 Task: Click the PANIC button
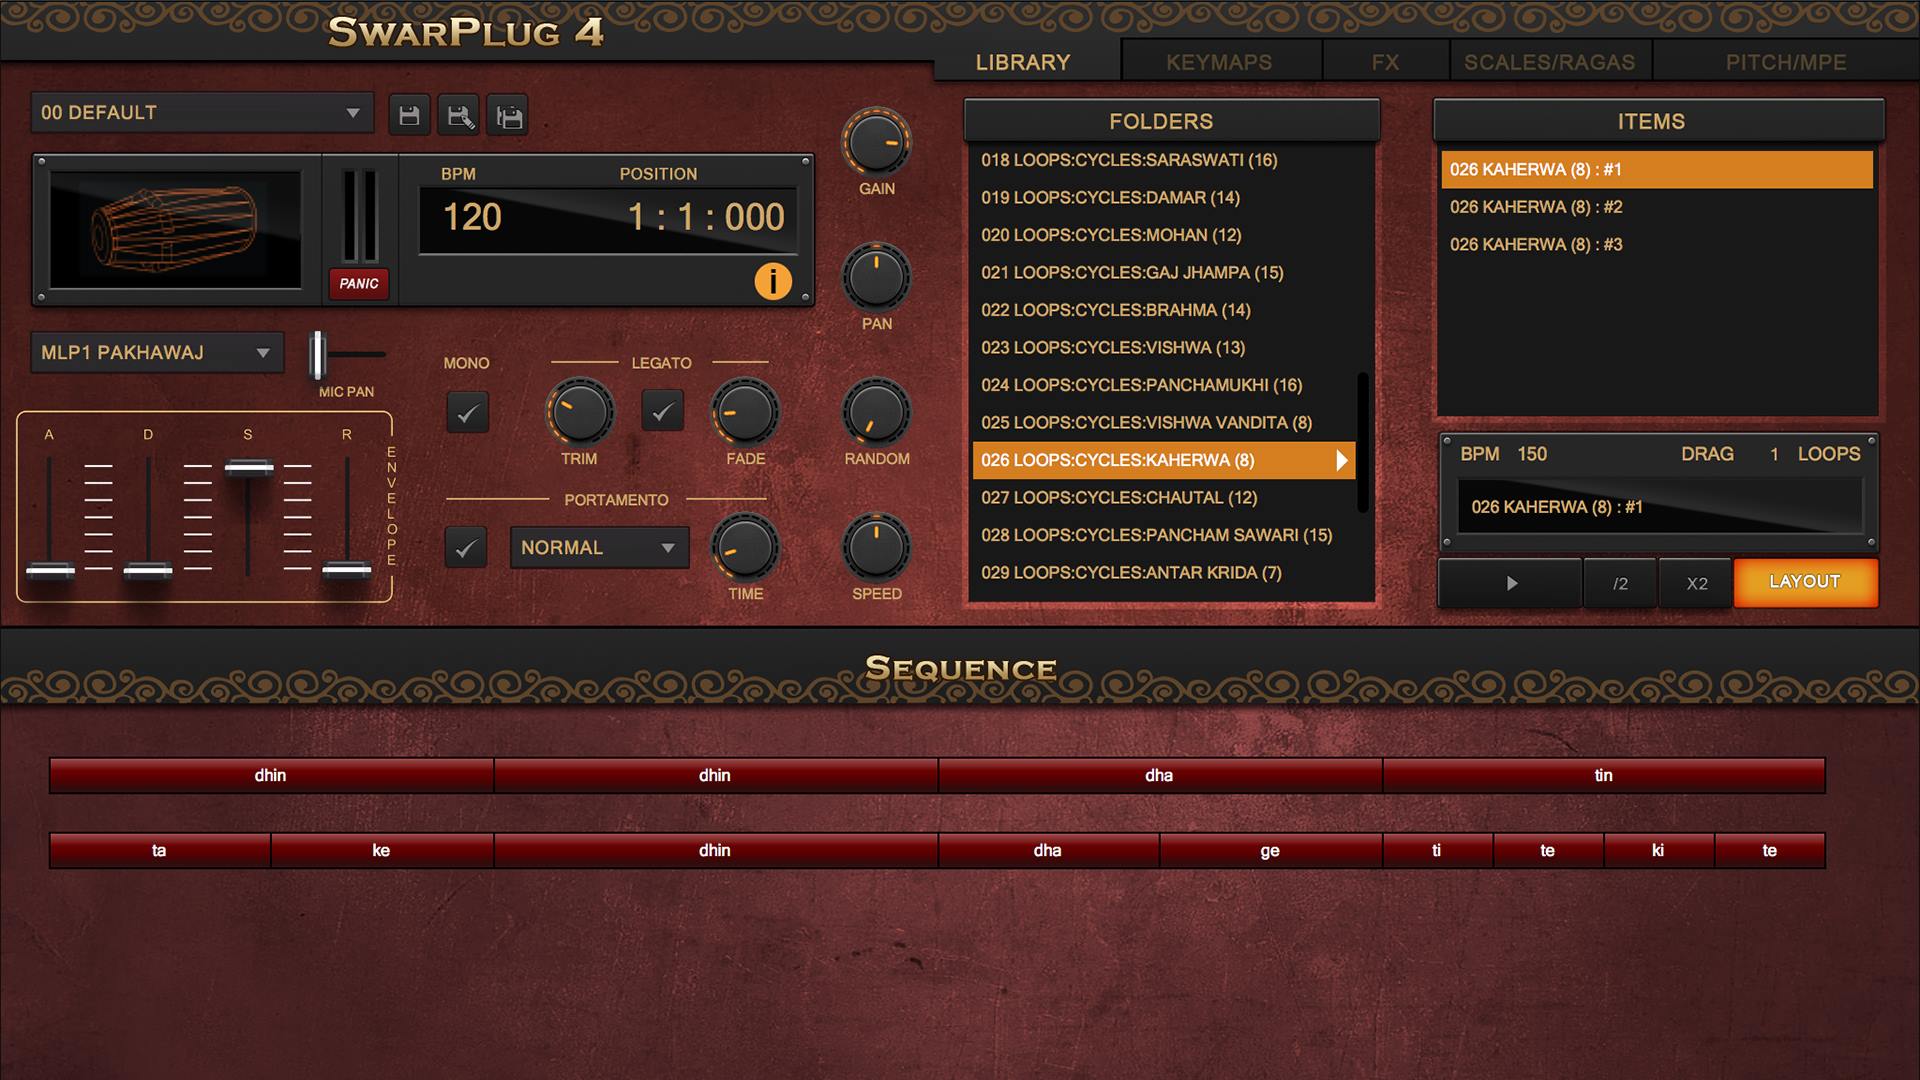(x=358, y=284)
